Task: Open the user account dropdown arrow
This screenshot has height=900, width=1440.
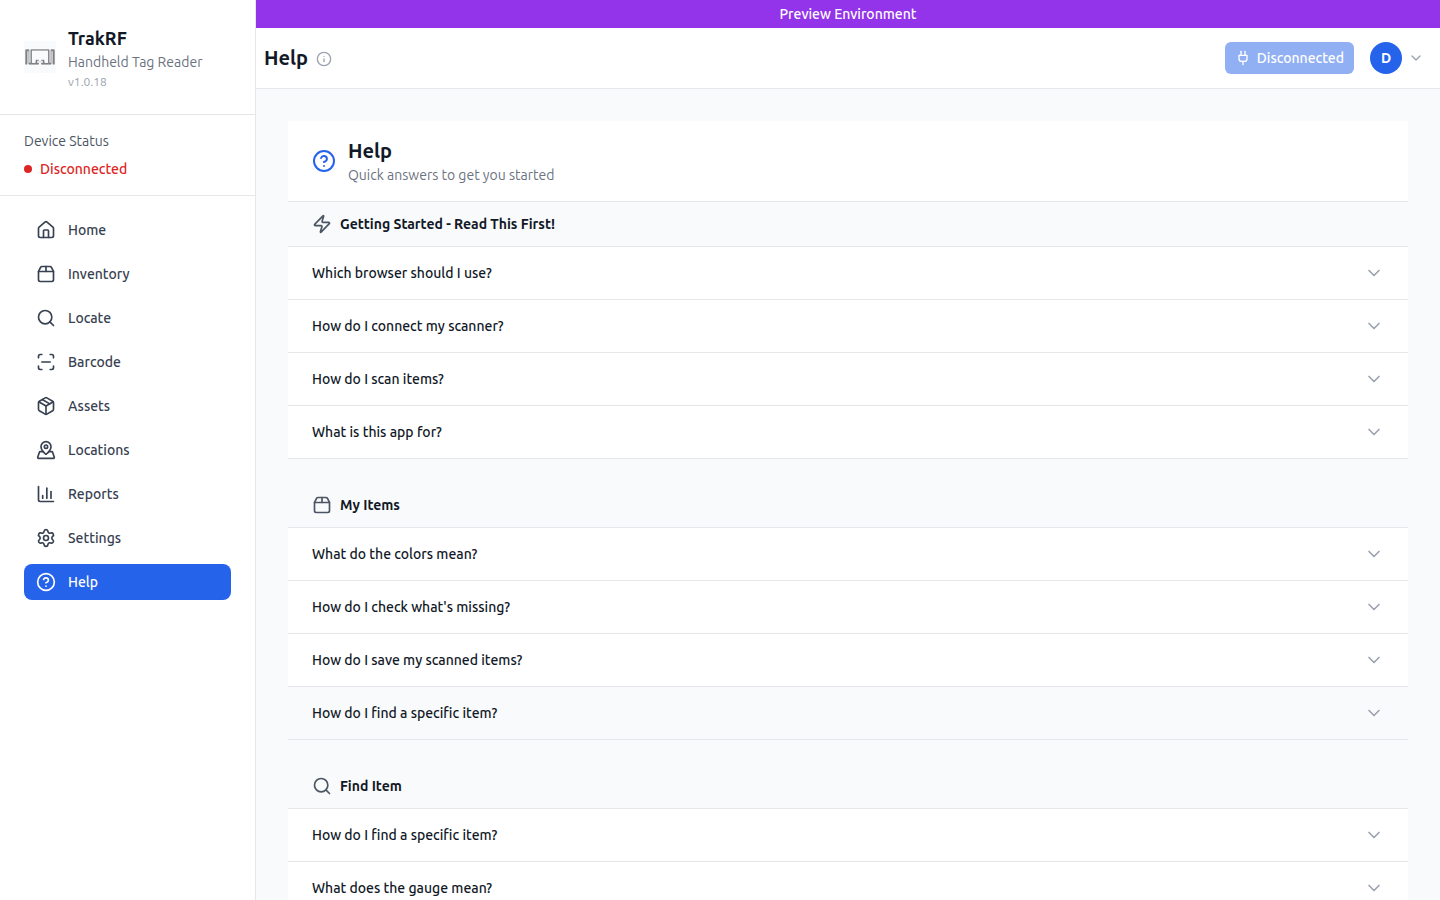Action: click(x=1416, y=58)
